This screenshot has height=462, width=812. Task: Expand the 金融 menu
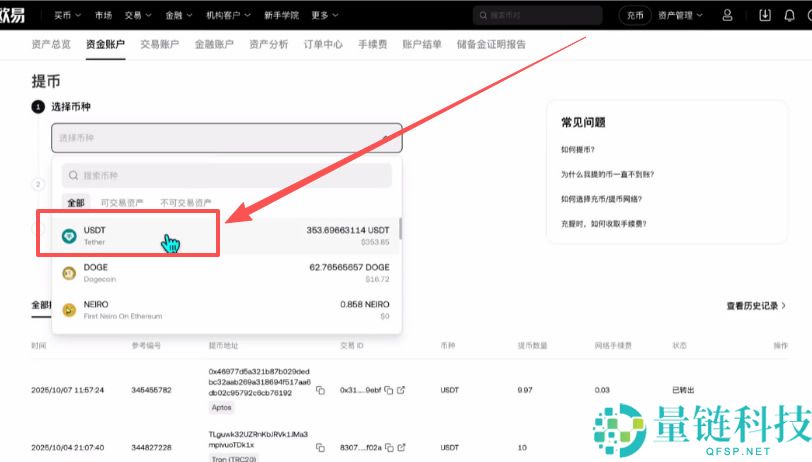pyautogui.click(x=179, y=16)
